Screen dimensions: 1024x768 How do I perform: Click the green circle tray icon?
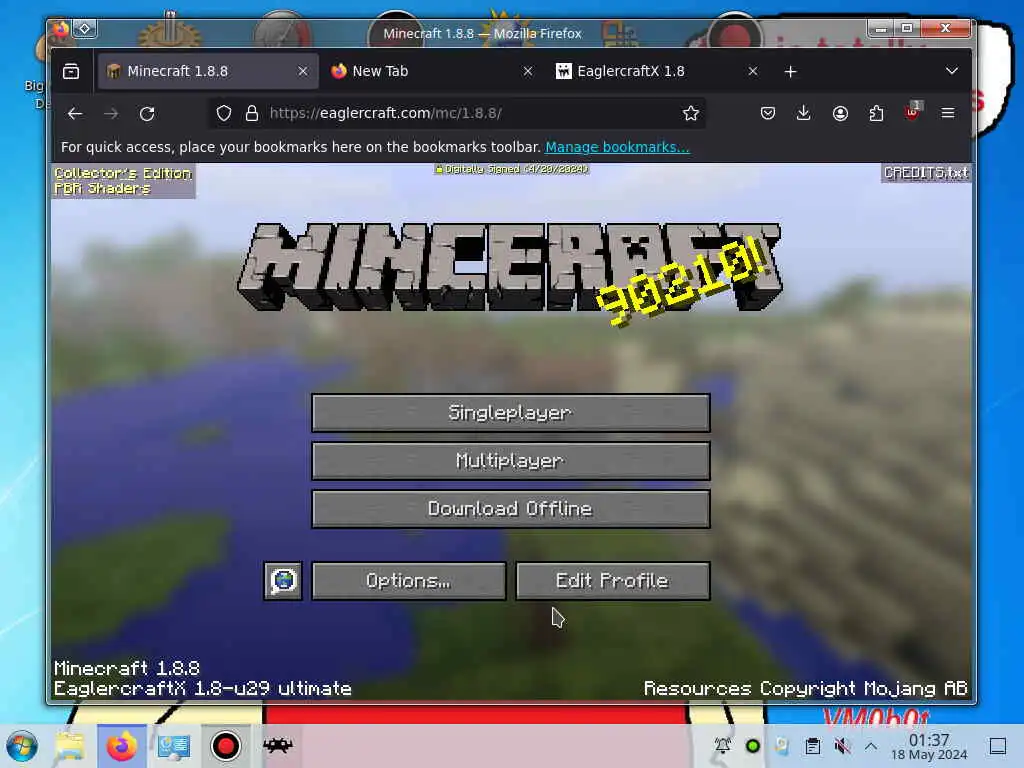(x=752, y=746)
